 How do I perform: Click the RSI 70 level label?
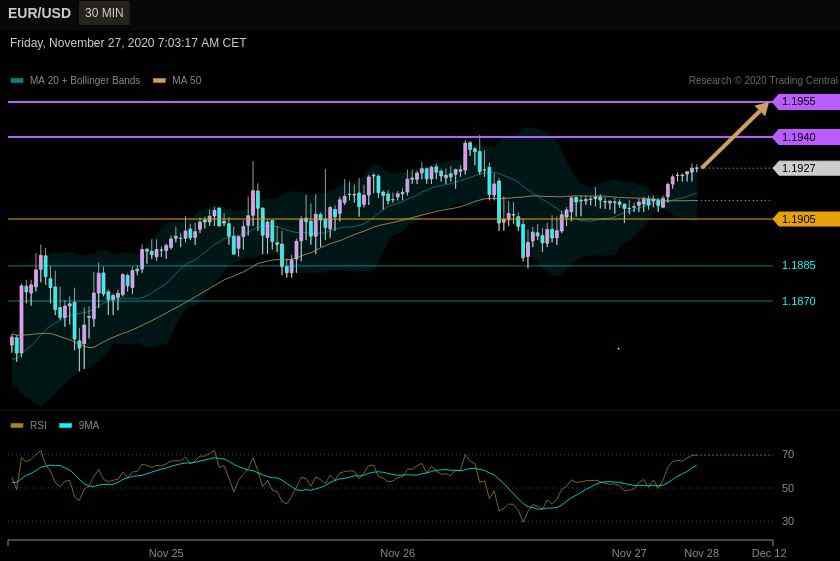(788, 454)
